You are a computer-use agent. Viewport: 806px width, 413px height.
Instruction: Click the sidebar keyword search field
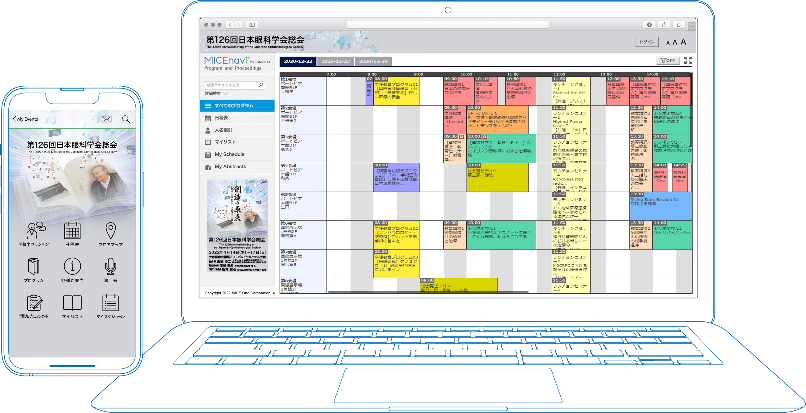pyautogui.click(x=230, y=85)
